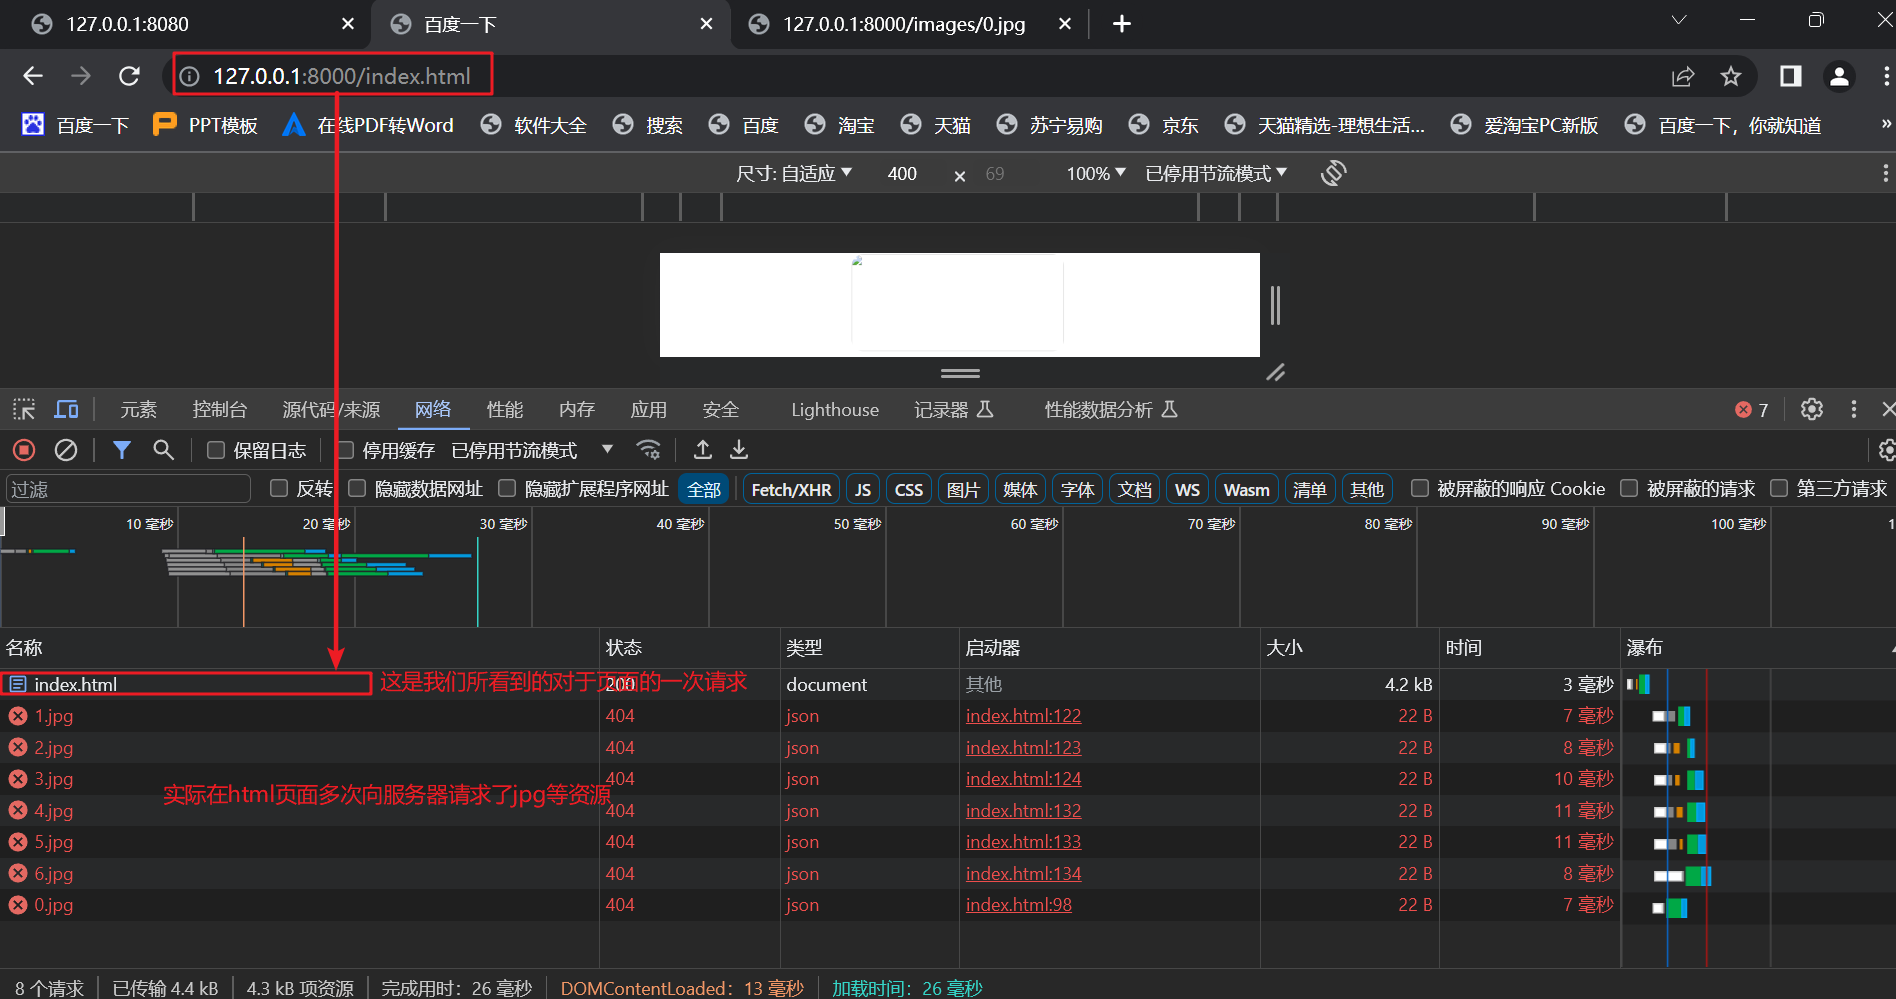1896x999 pixels.
Task: Check 被屏蔽的响应 Cookie checkbox
Action: point(1420,488)
